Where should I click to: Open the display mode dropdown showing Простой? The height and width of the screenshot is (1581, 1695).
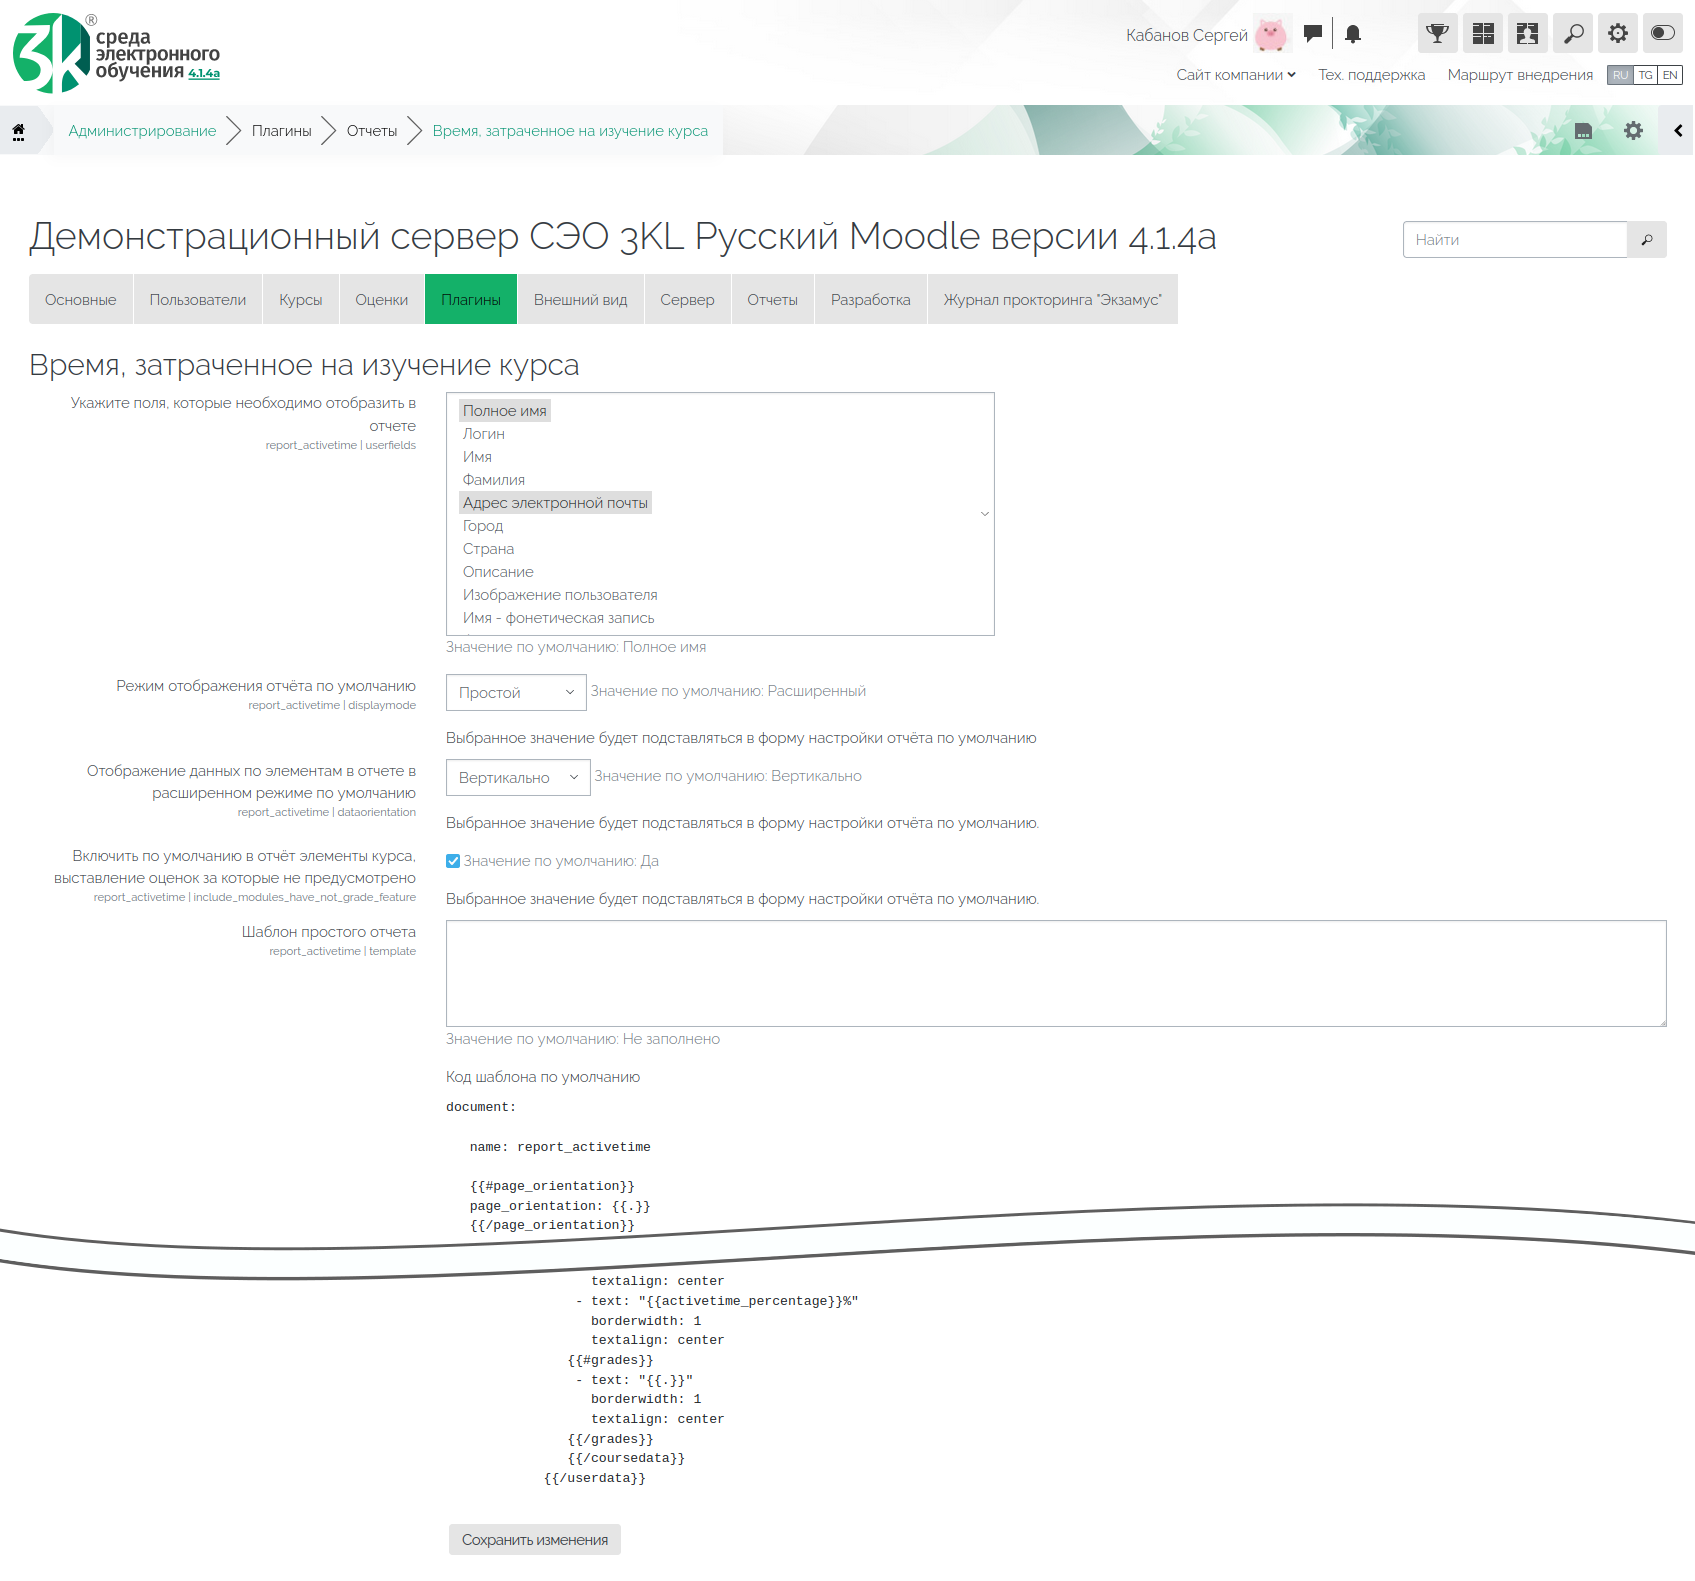[515, 693]
